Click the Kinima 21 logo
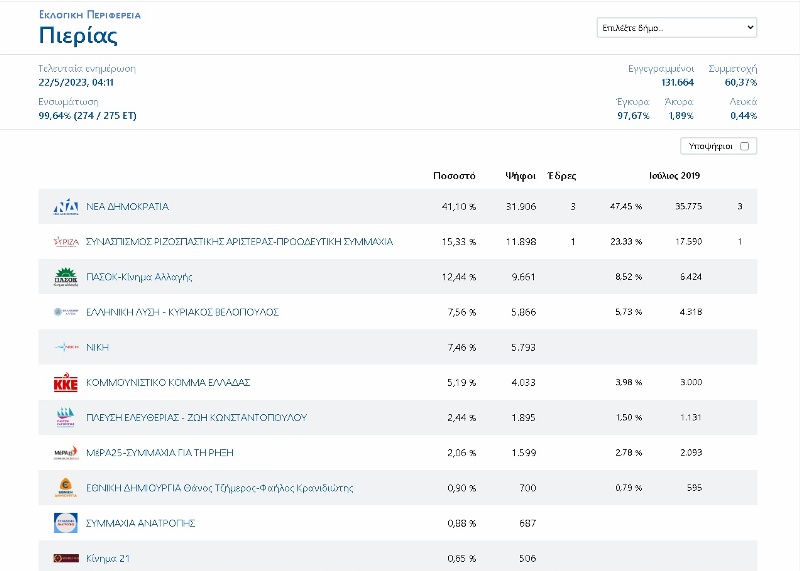Image resolution: width=800 pixels, height=571 pixels. 66,558
